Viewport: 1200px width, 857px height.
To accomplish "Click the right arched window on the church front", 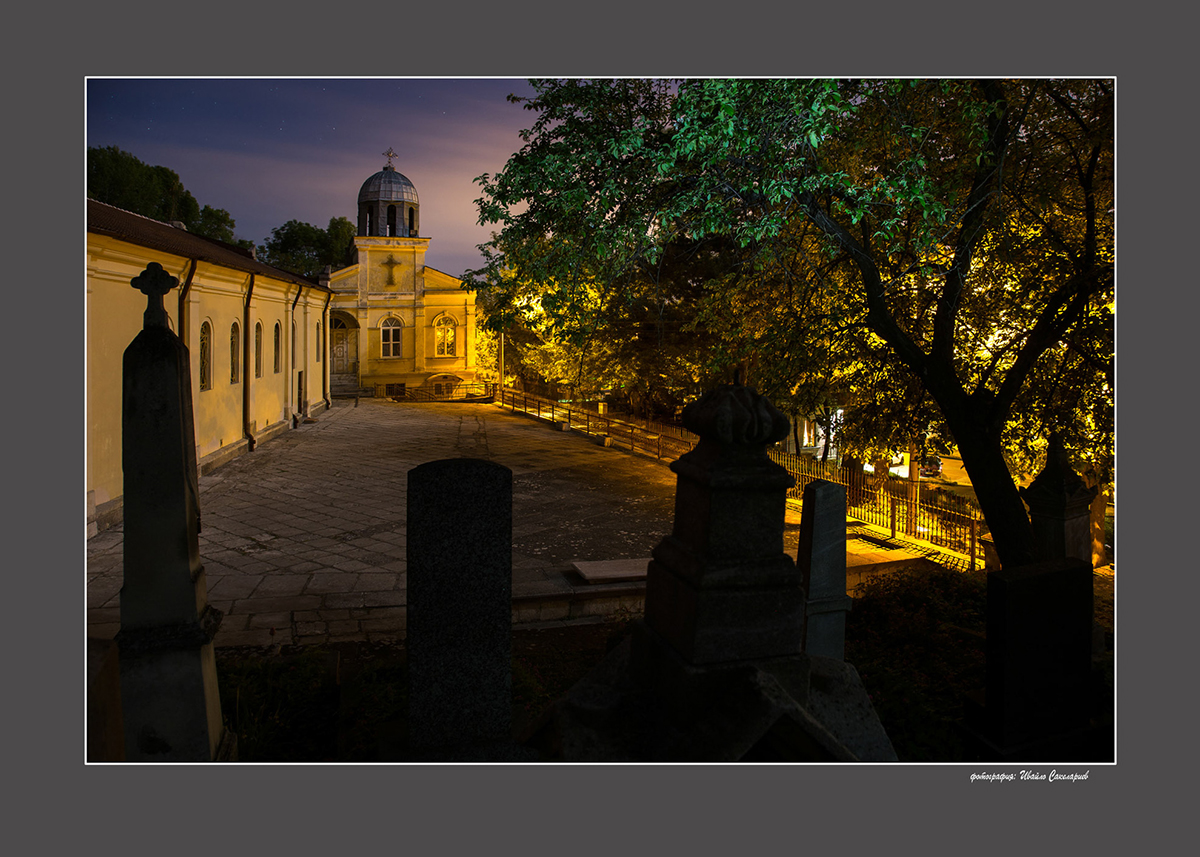I will tap(444, 336).
